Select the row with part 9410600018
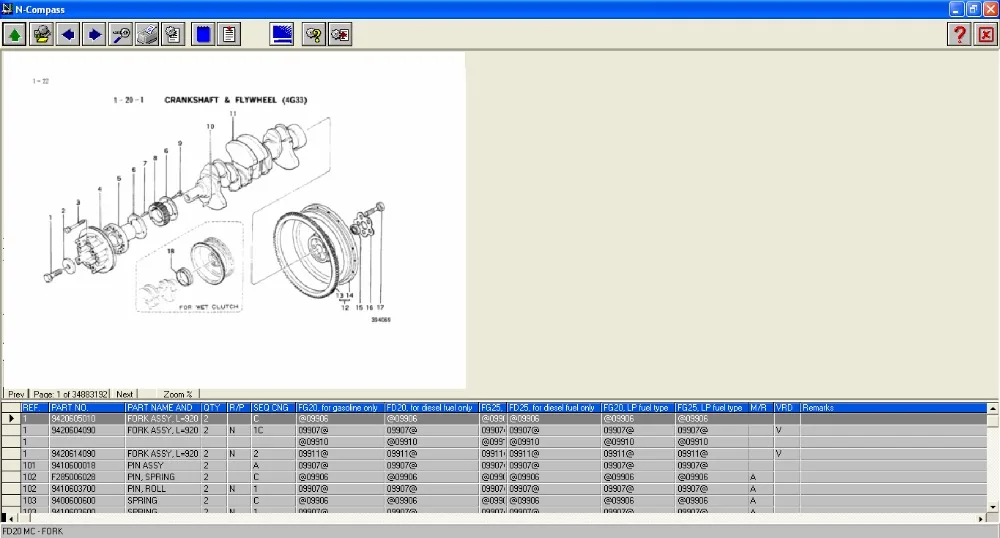The image size is (1000, 538). [x=494, y=465]
